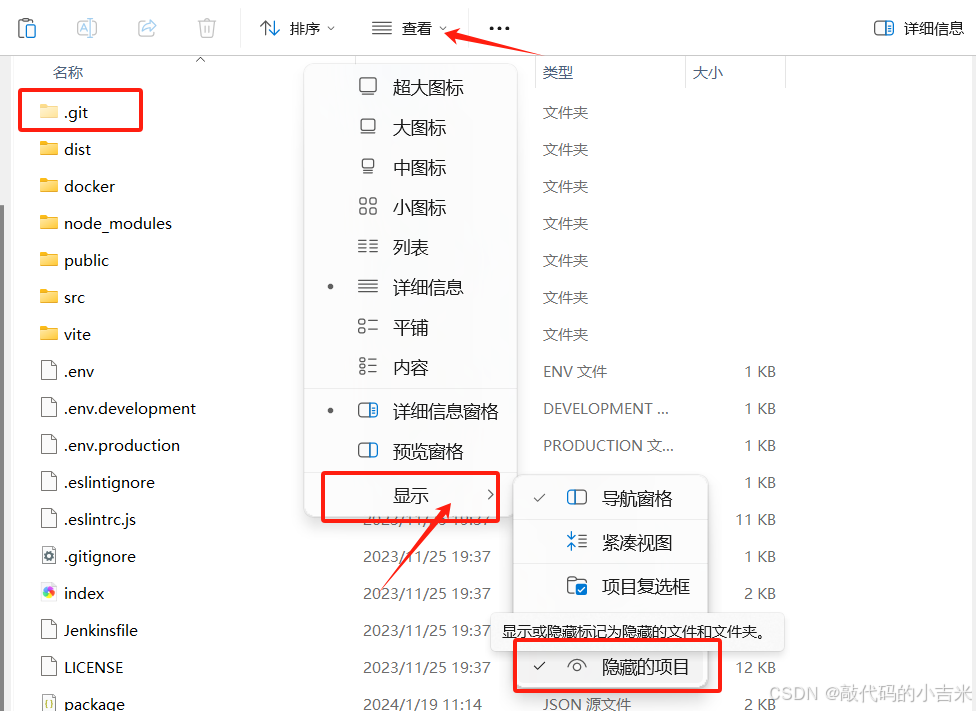Choose 小图标 view option
This screenshot has width=976, height=711.
coord(410,207)
